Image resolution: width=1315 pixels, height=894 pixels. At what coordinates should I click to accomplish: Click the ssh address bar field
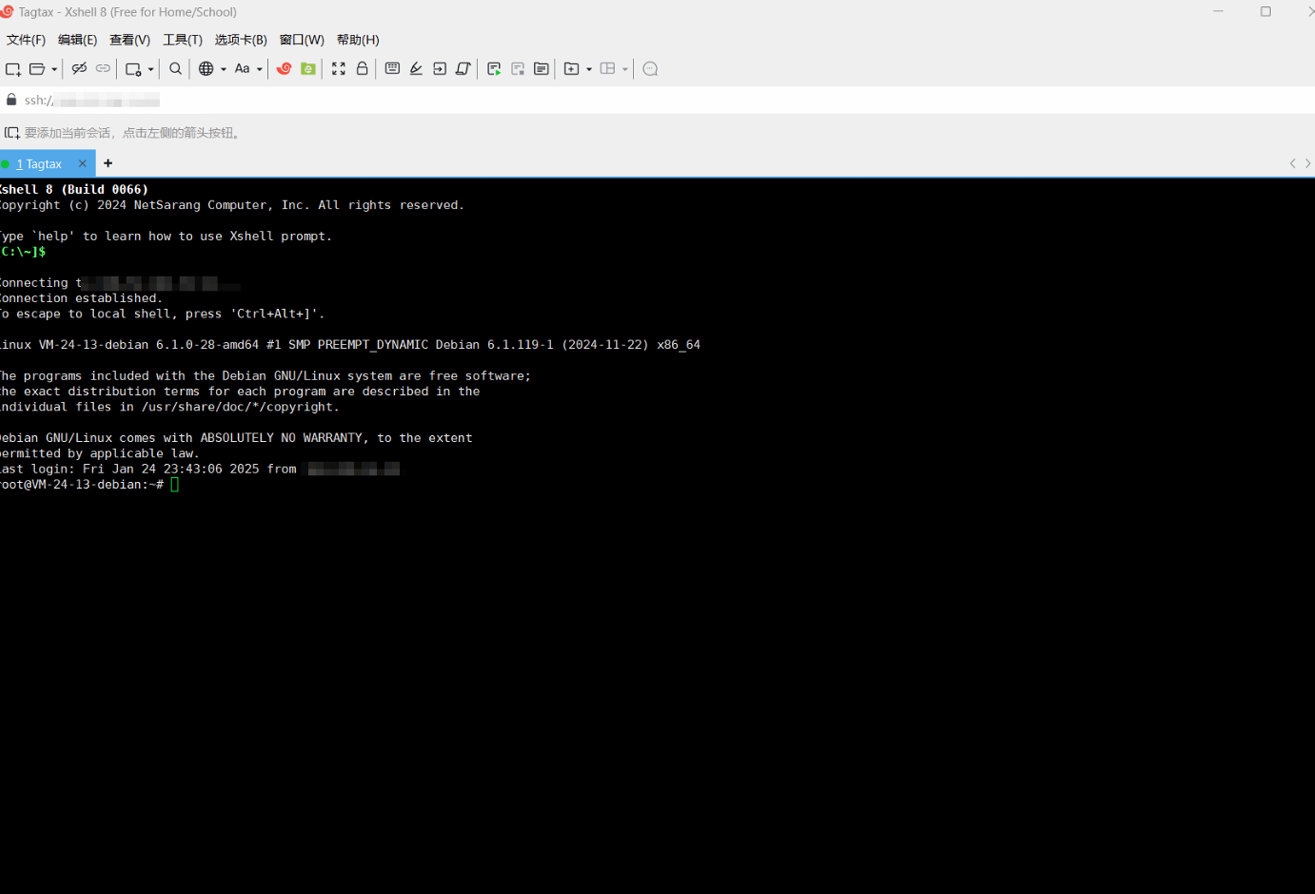(x=400, y=100)
